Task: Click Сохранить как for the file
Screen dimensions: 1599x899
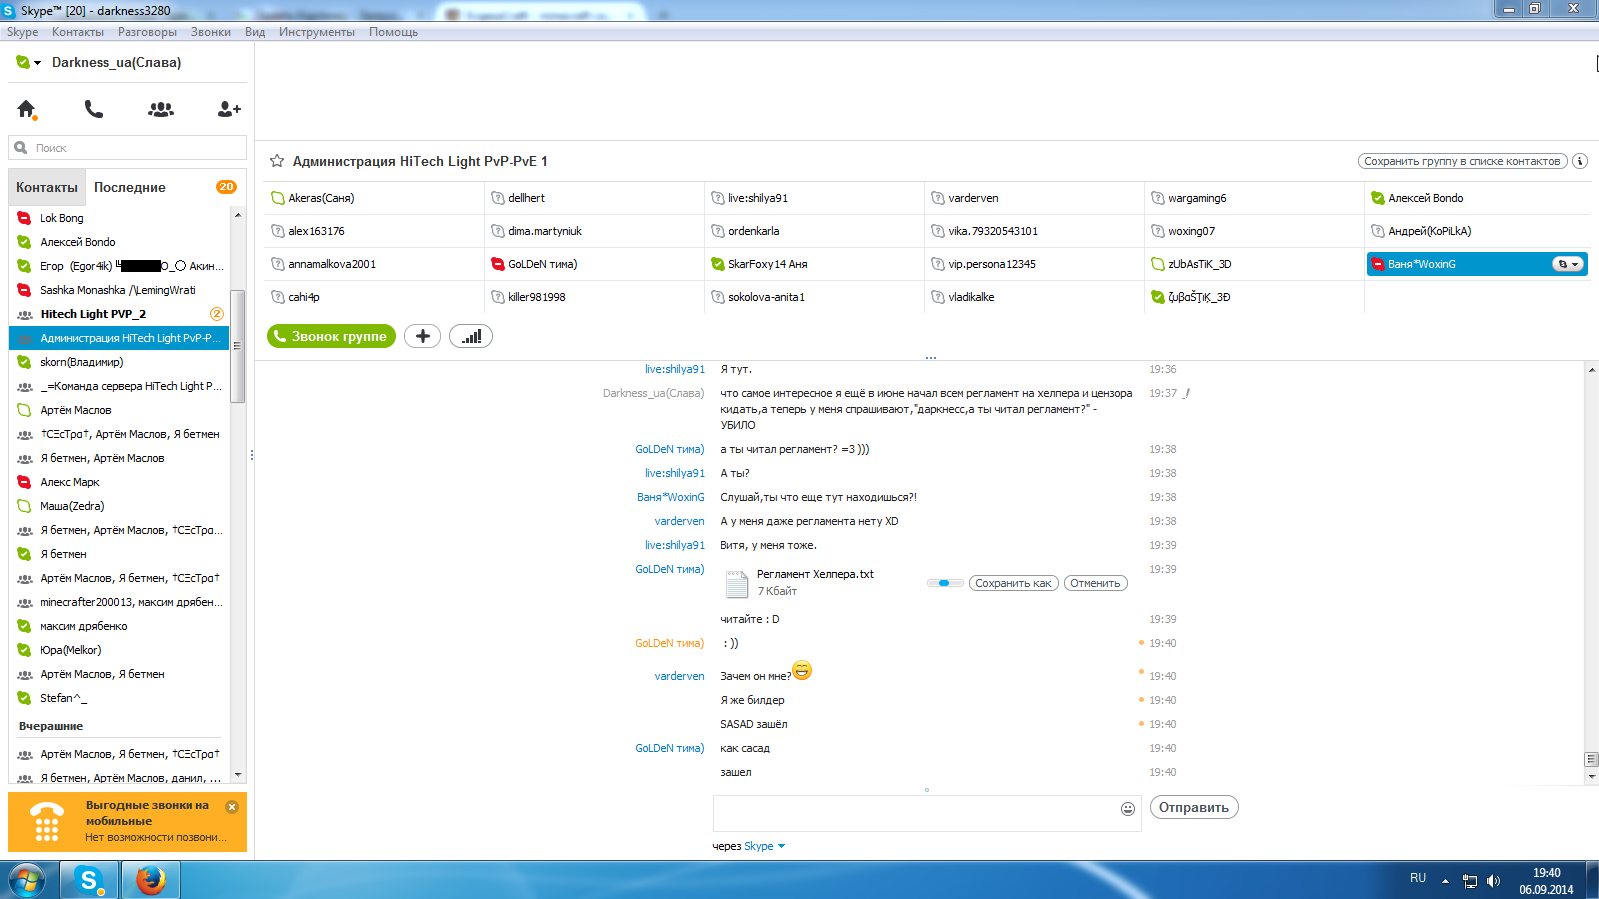Action: (x=1013, y=583)
